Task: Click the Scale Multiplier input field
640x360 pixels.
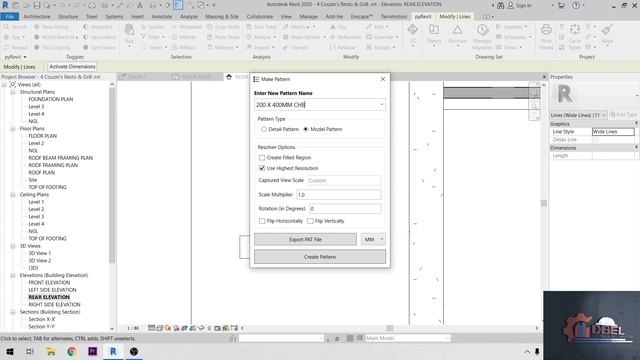Action: [x=339, y=195]
